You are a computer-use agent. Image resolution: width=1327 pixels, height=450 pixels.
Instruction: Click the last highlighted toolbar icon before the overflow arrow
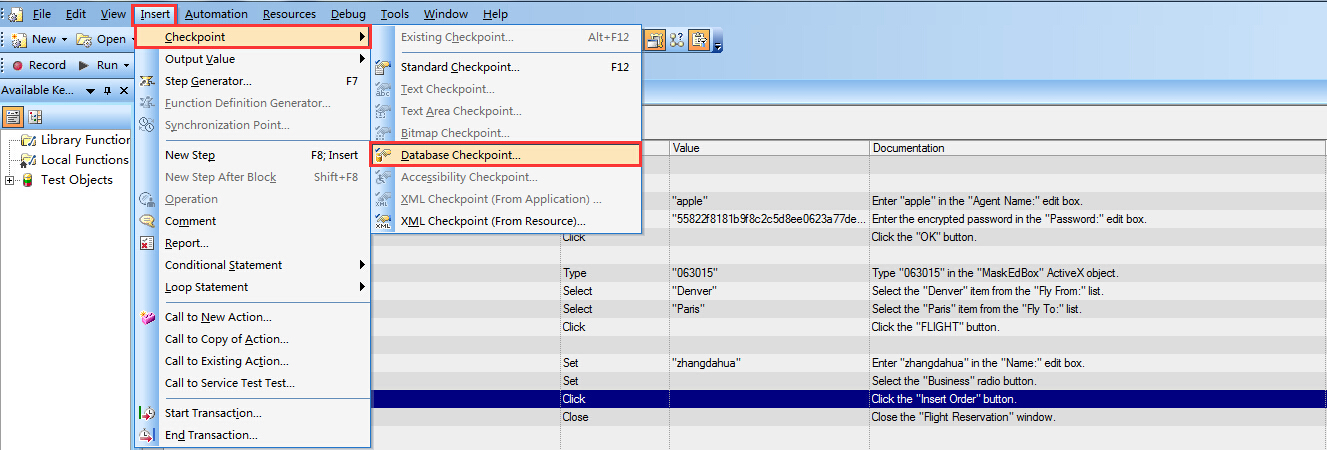pos(700,39)
